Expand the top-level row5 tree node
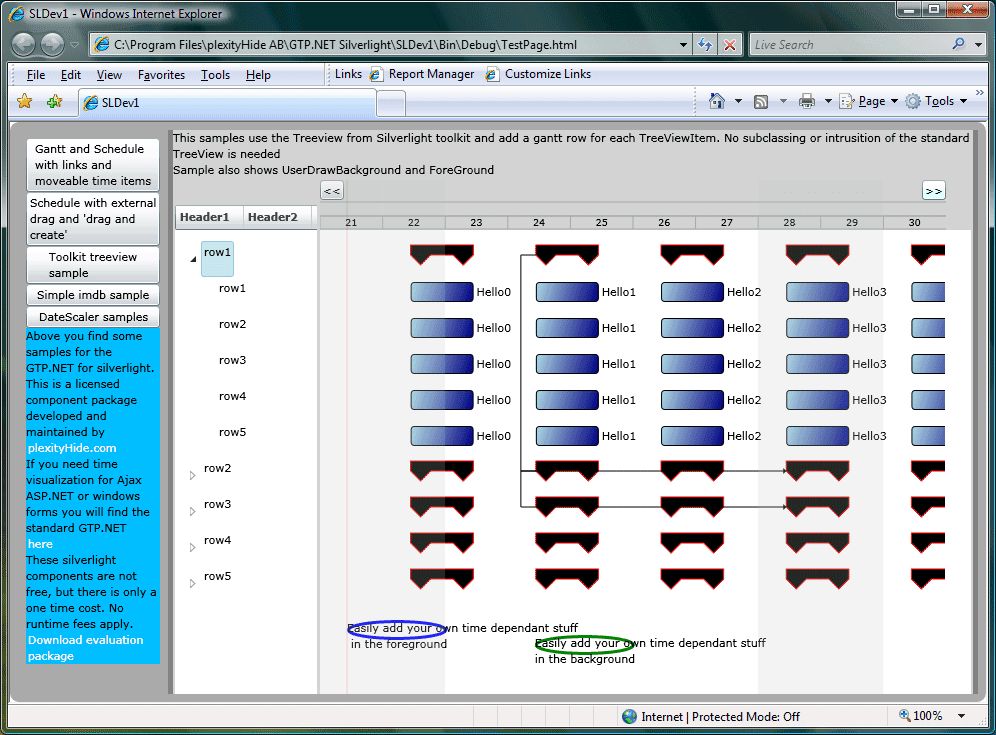Screen dimensions: 996x735 (192, 583)
